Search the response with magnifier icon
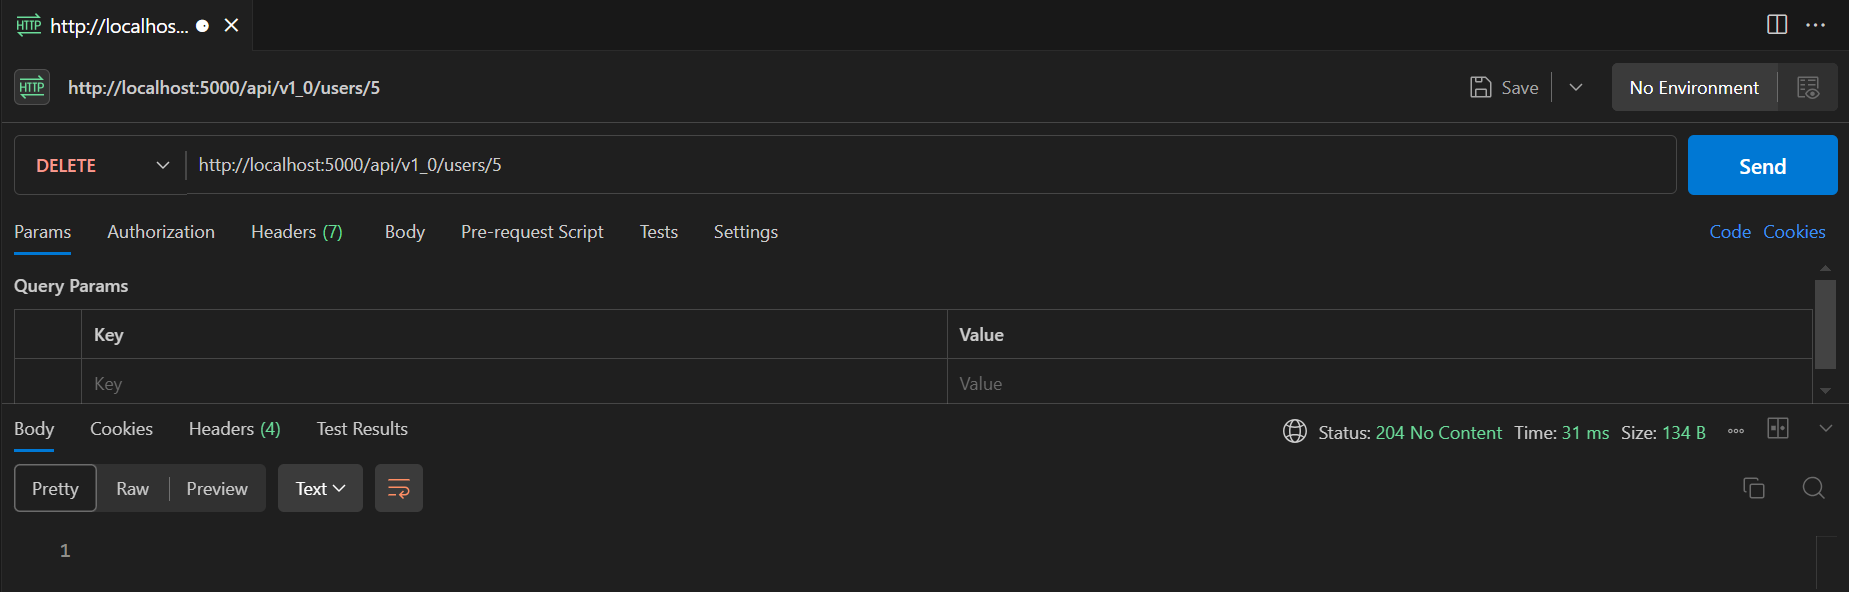Viewport: 1849px width, 592px height. tap(1814, 488)
